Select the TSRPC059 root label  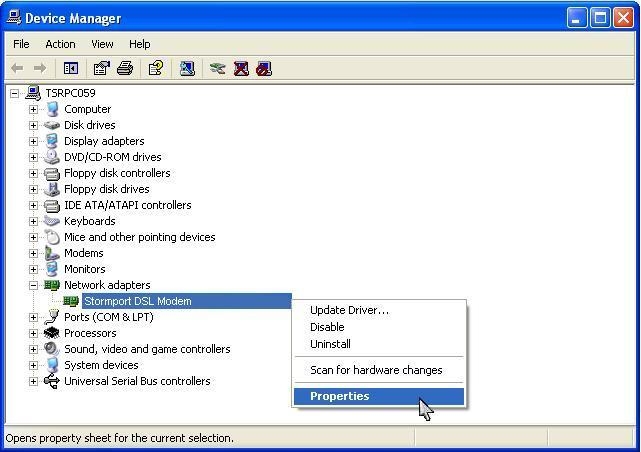click(70, 93)
